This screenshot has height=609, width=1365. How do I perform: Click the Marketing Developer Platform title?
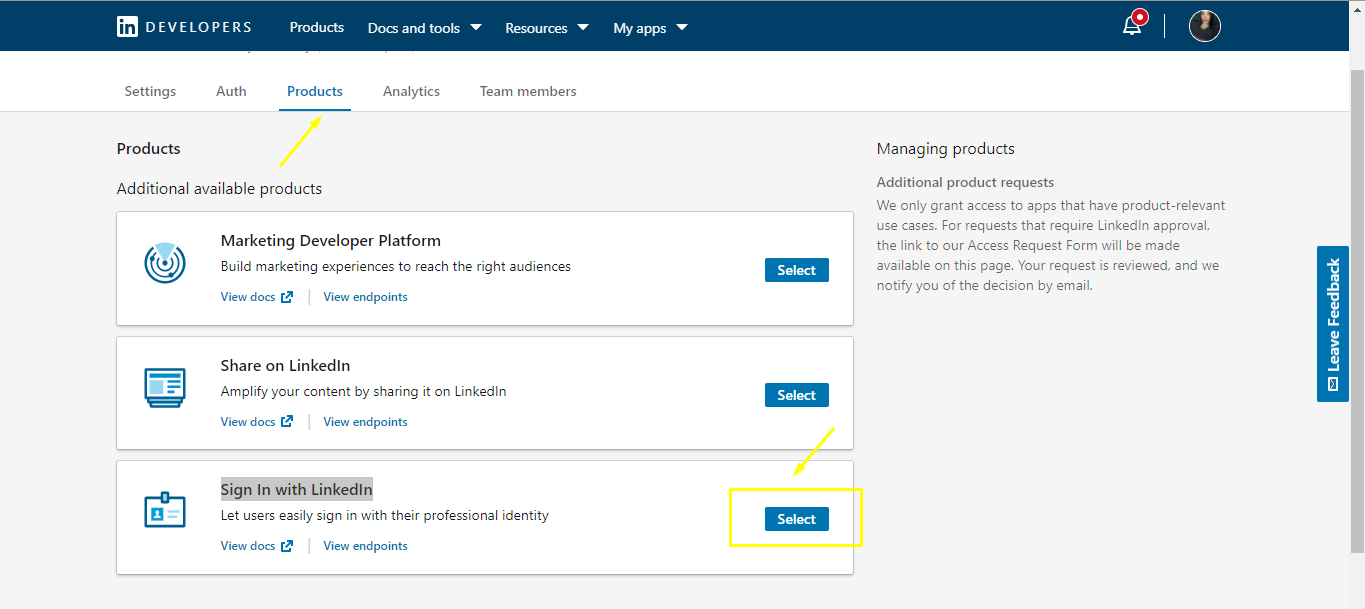(x=331, y=241)
